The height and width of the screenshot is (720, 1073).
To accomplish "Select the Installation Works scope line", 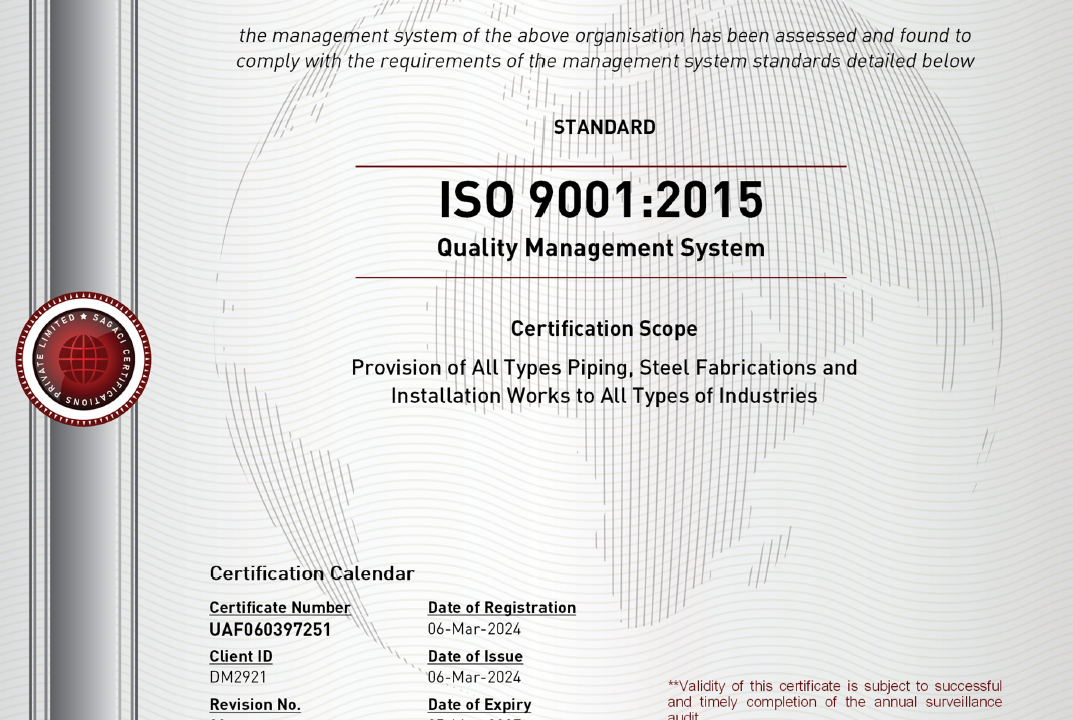I will tap(604, 395).
